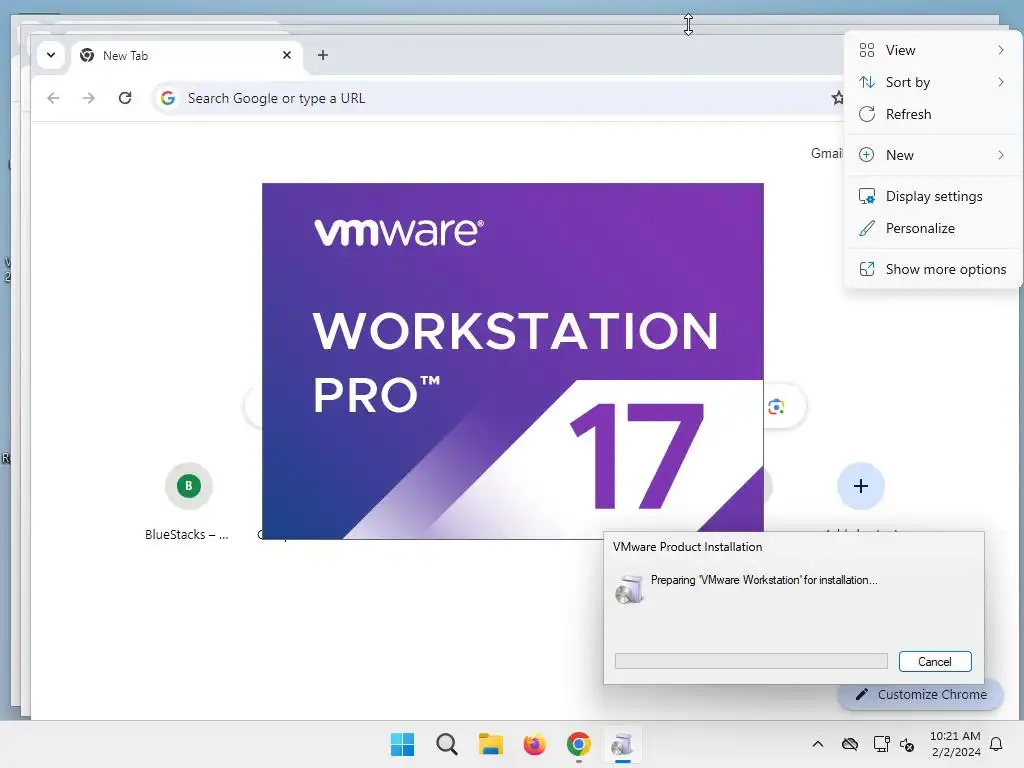Close the New Tab tab

pos(287,56)
